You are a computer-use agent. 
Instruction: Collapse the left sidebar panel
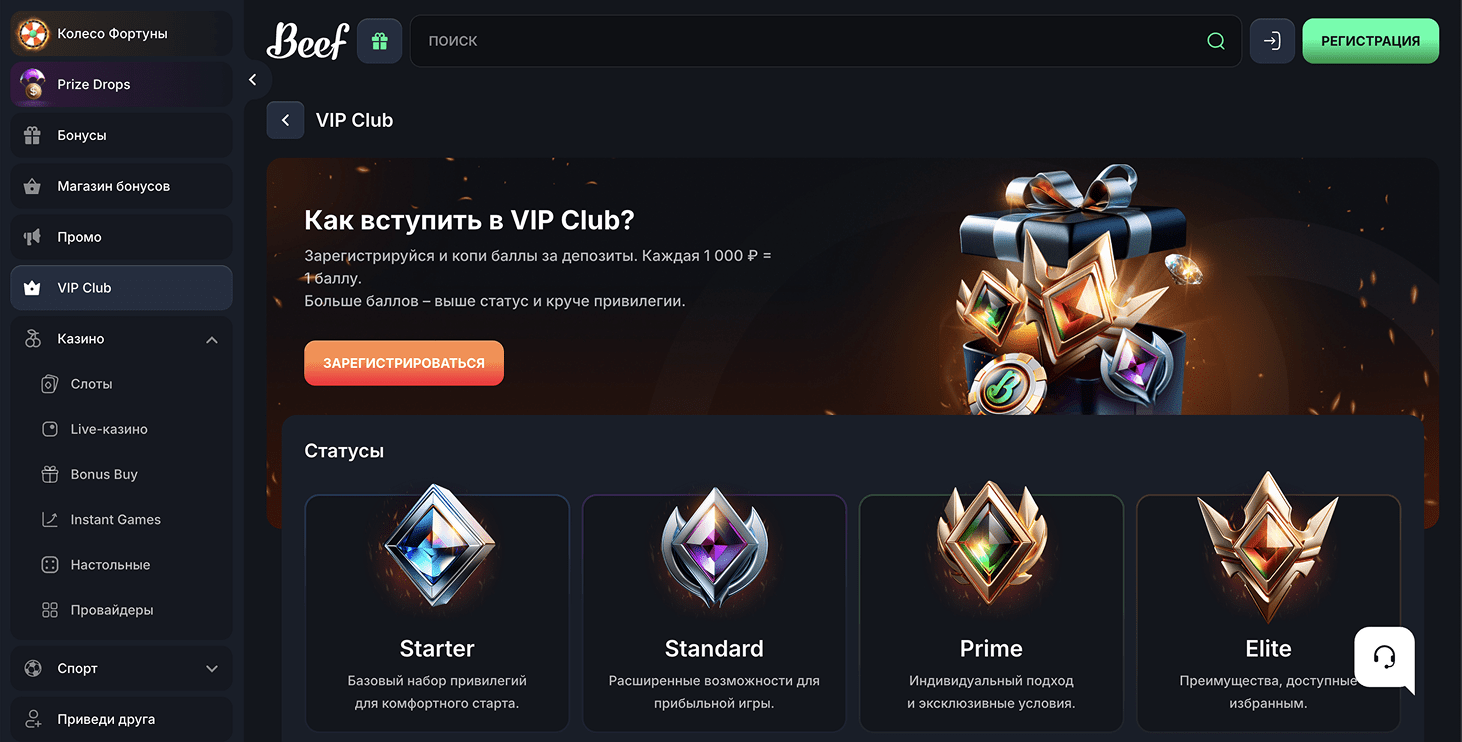pyautogui.click(x=253, y=79)
